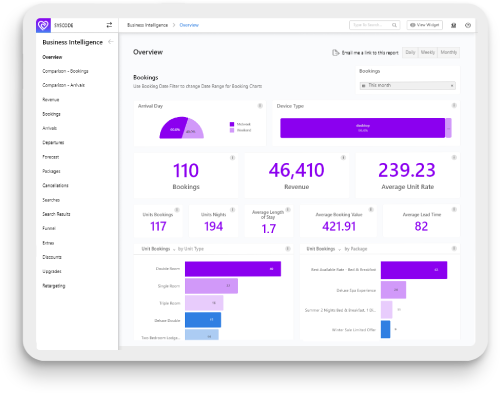Open Comparison - Arrivals in sidebar
The width and height of the screenshot is (500, 393).
(63, 85)
